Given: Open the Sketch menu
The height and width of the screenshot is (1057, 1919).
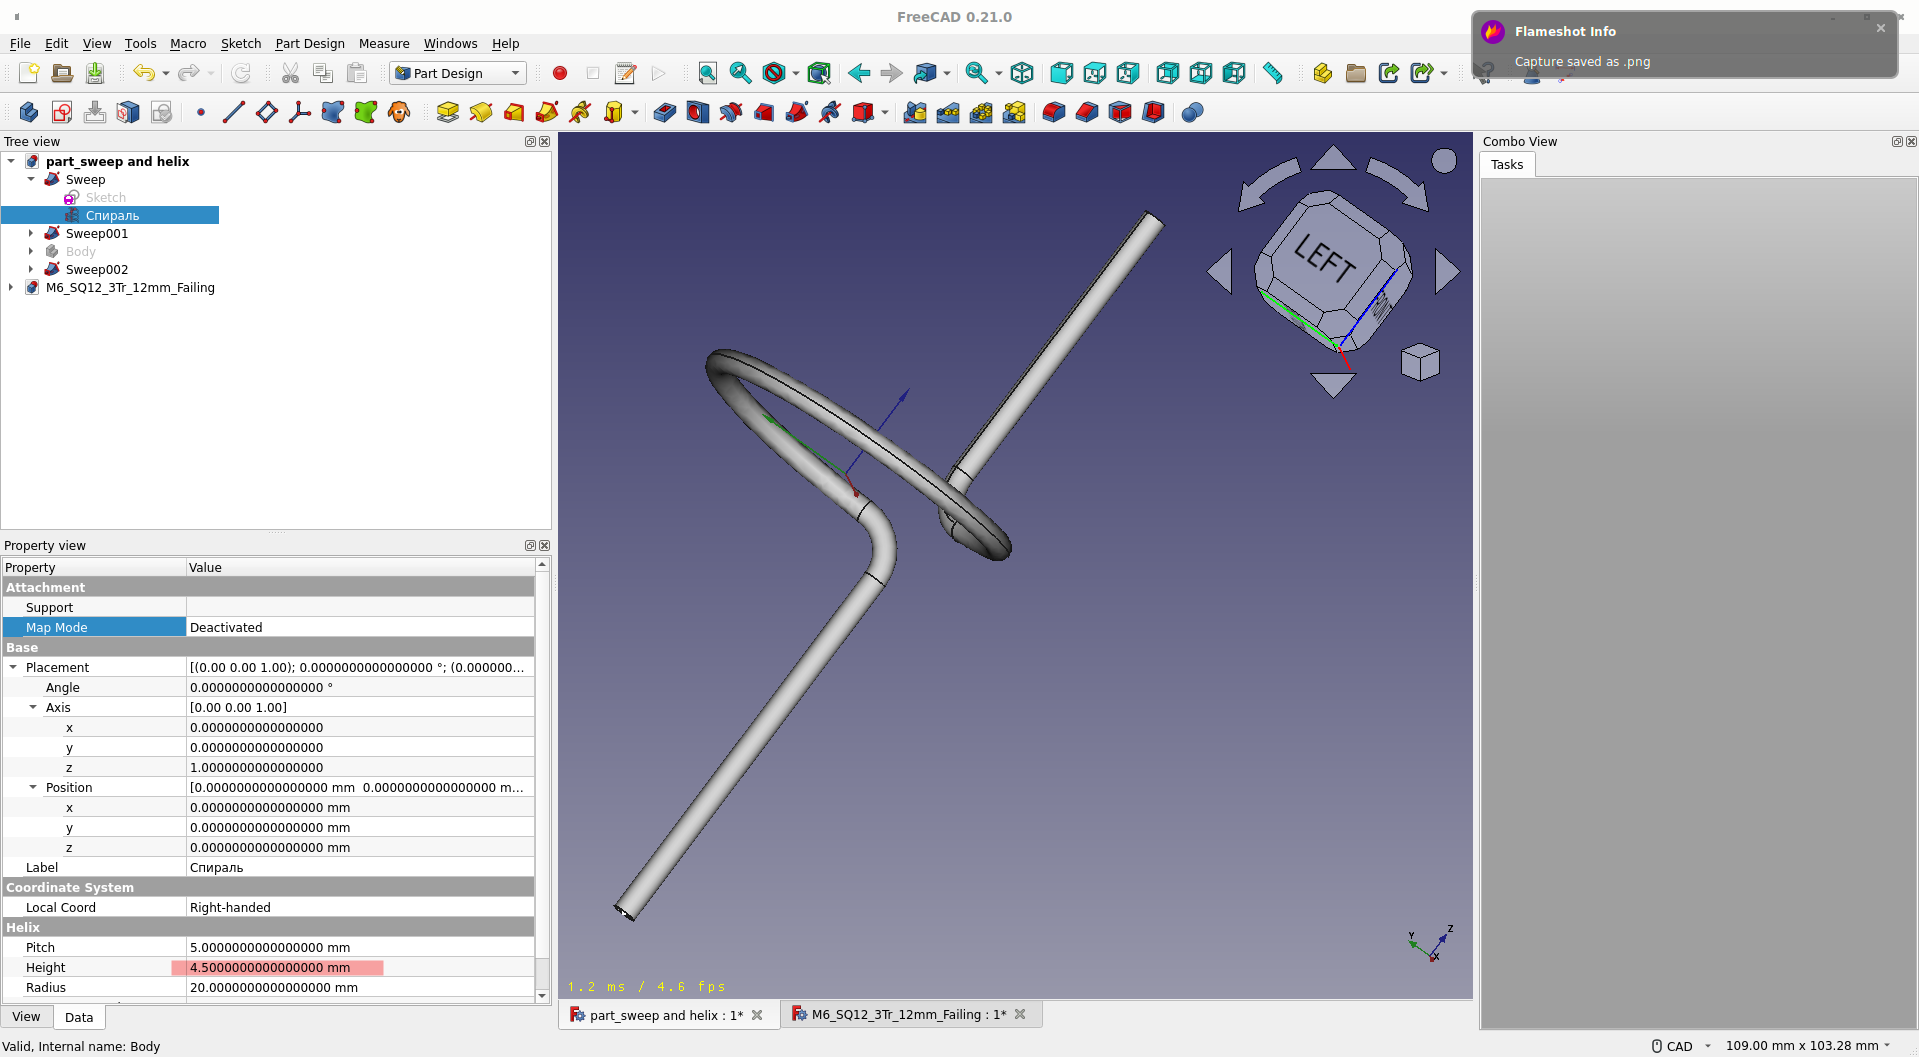Looking at the screenshot, I should 240,44.
